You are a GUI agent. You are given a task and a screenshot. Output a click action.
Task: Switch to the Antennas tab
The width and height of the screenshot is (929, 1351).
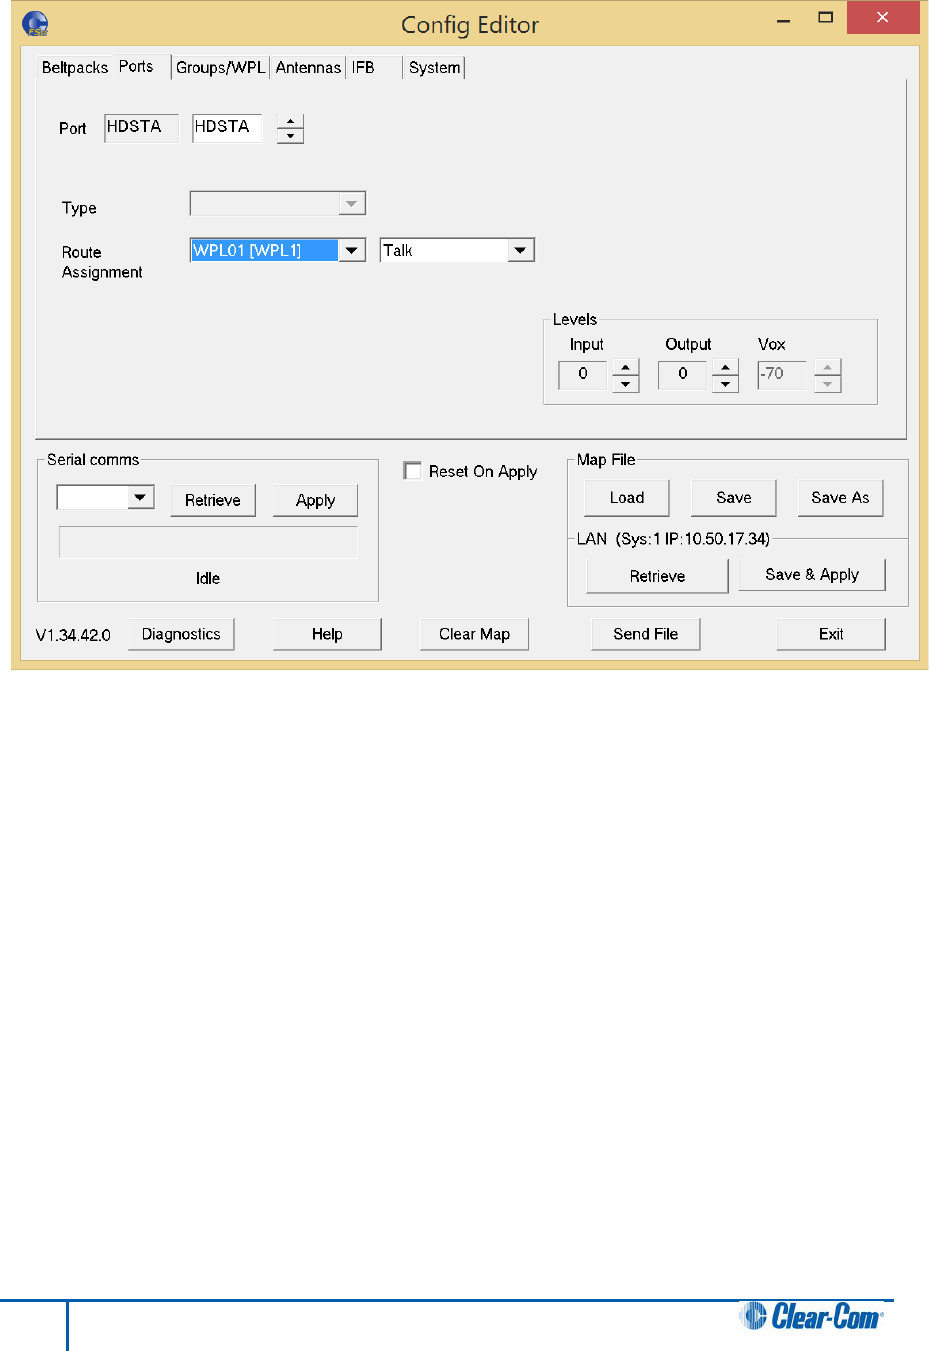tap(308, 67)
